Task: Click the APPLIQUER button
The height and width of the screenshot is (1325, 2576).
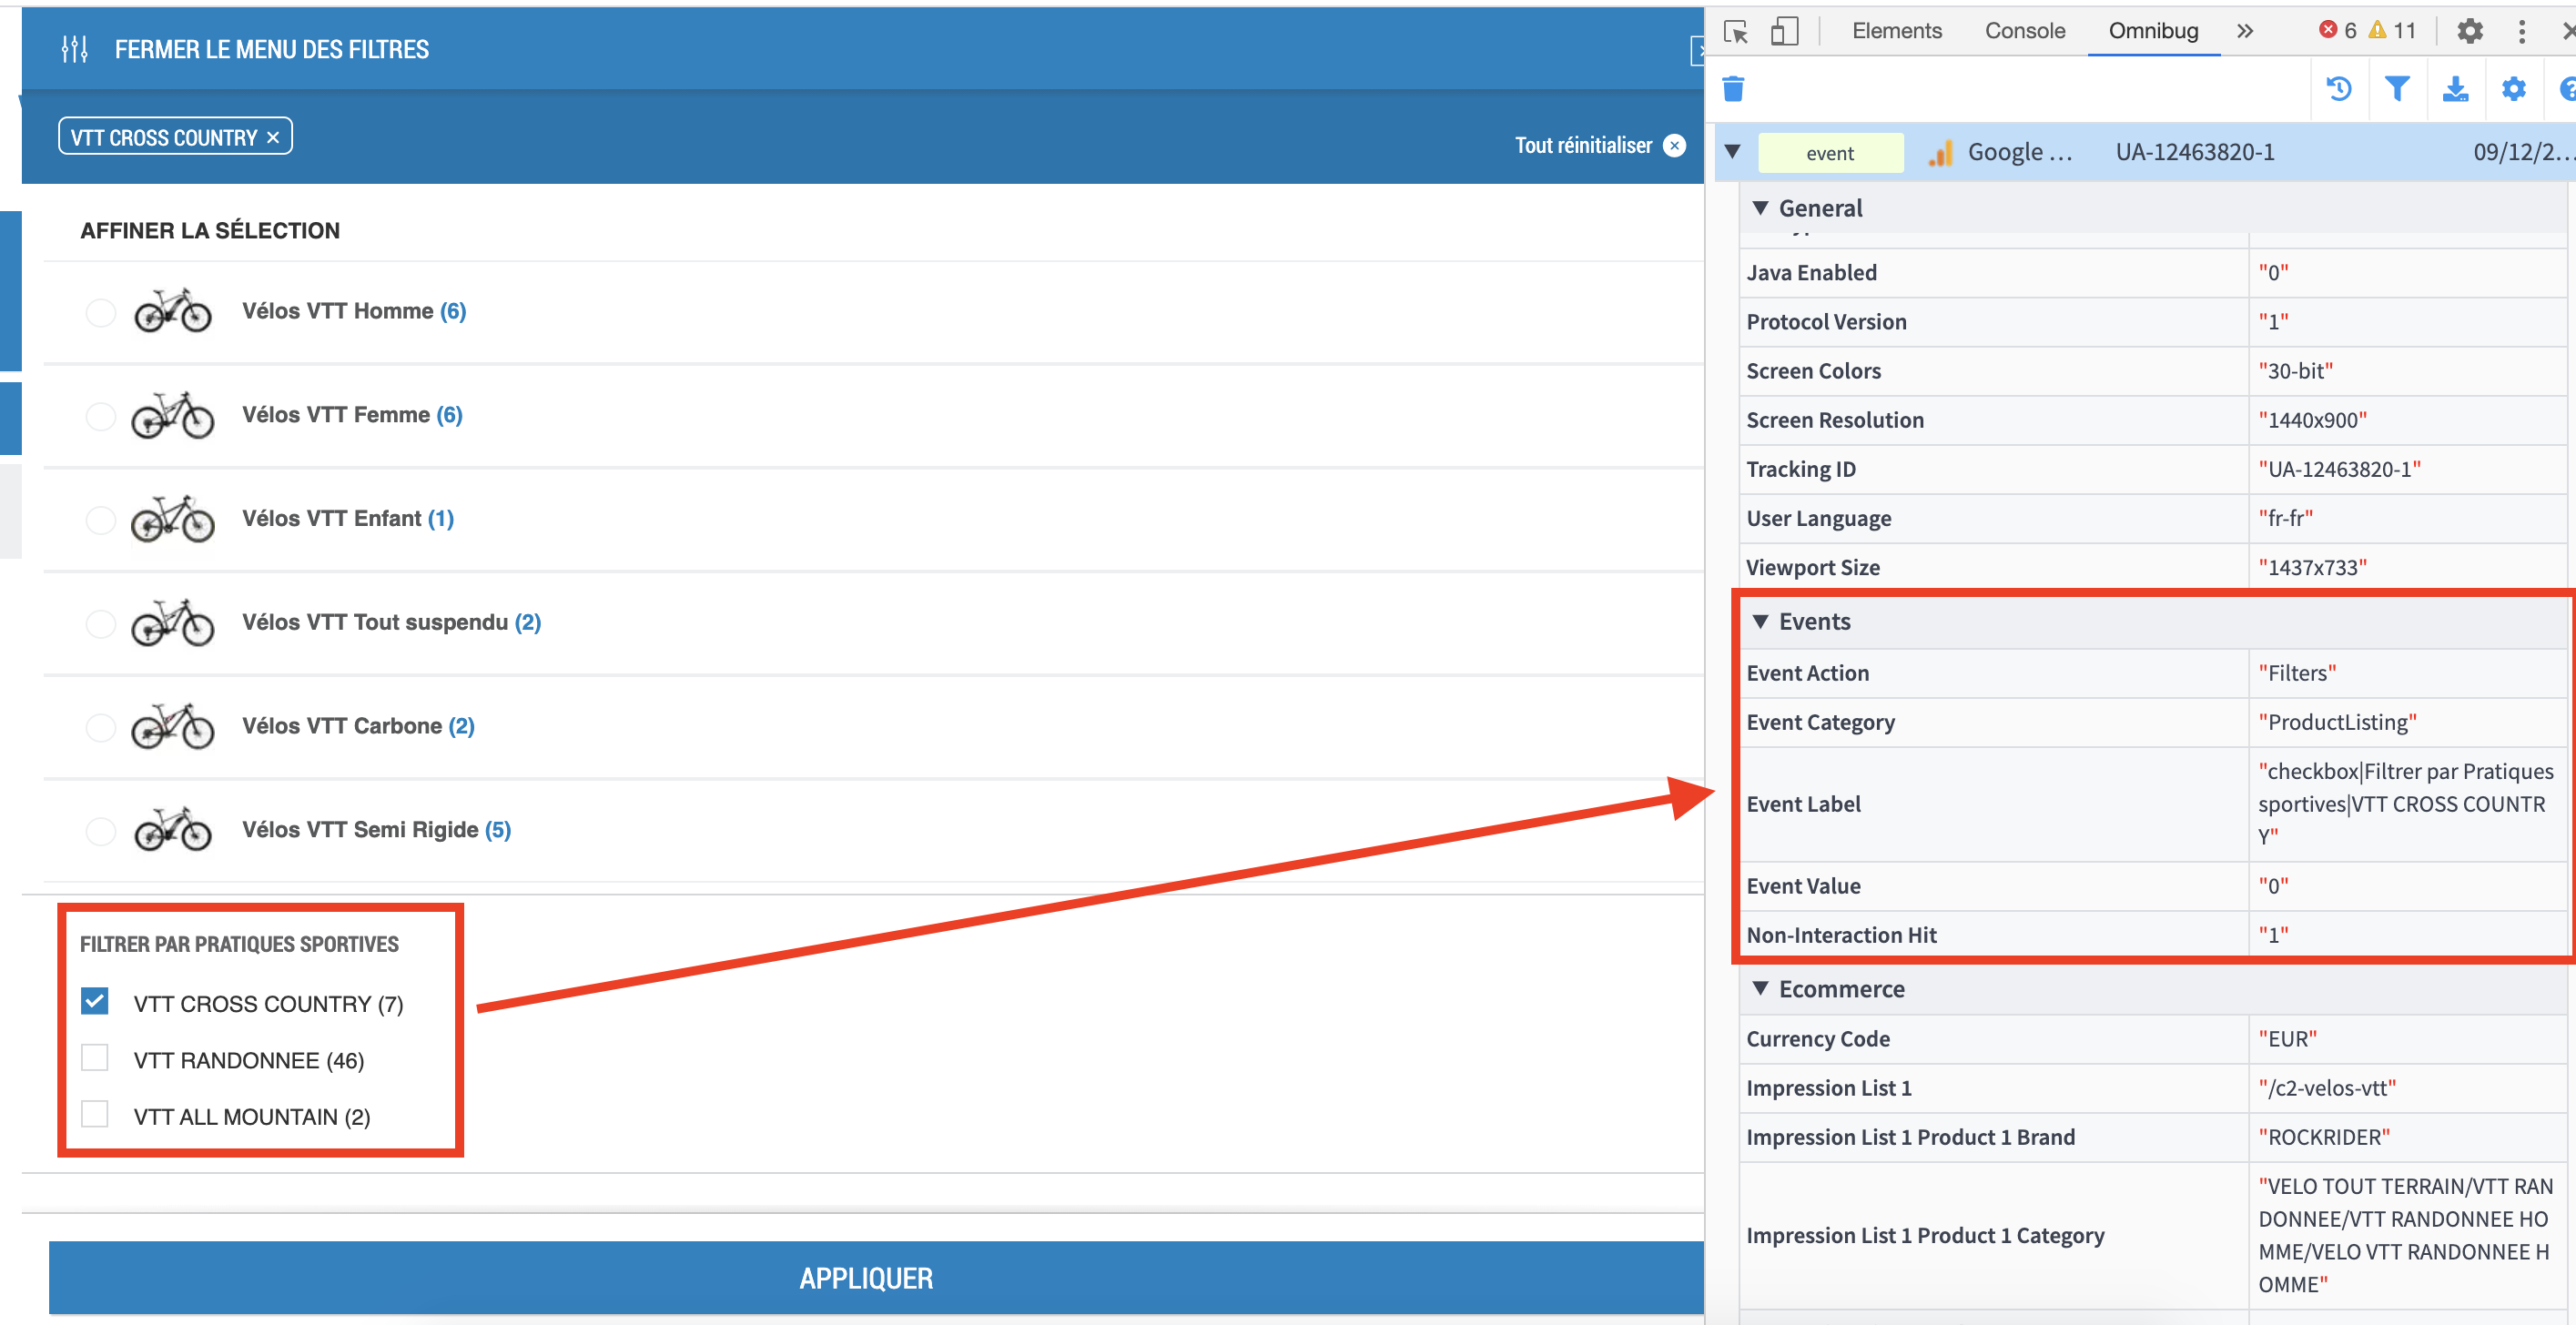Action: coord(876,1277)
